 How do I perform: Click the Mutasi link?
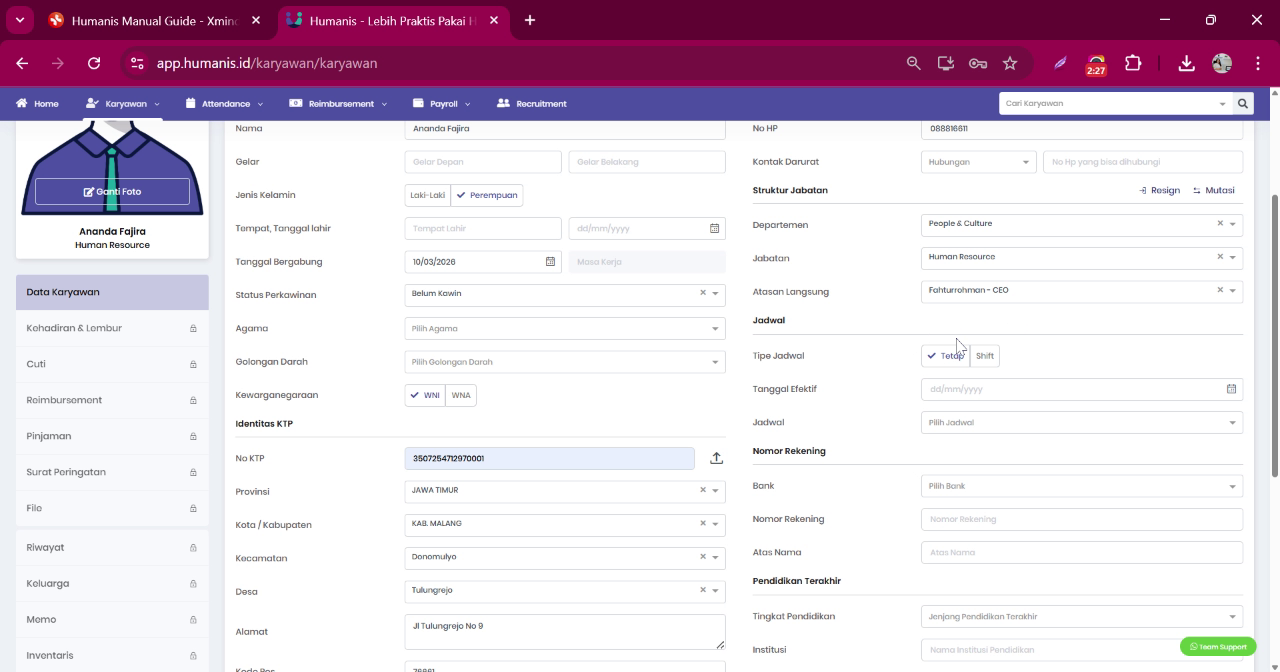coord(1213,190)
